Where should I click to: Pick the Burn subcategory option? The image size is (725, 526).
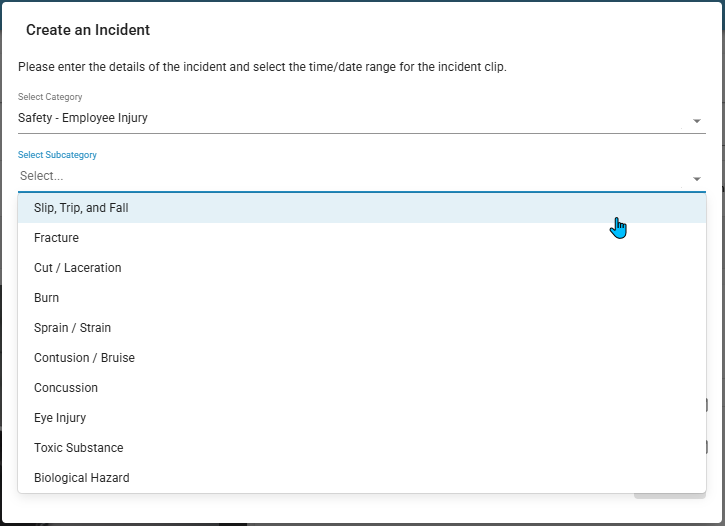(x=362, y=298)
